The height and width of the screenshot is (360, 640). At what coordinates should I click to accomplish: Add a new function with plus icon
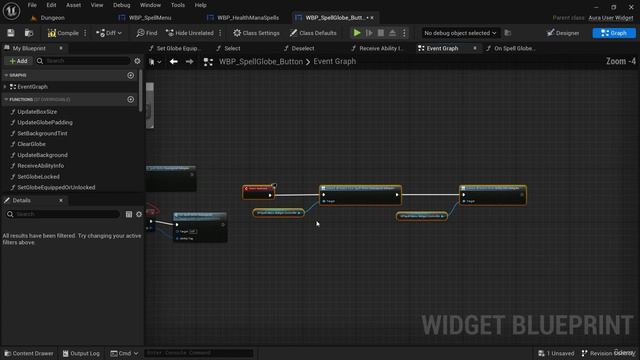click(131, 99)
